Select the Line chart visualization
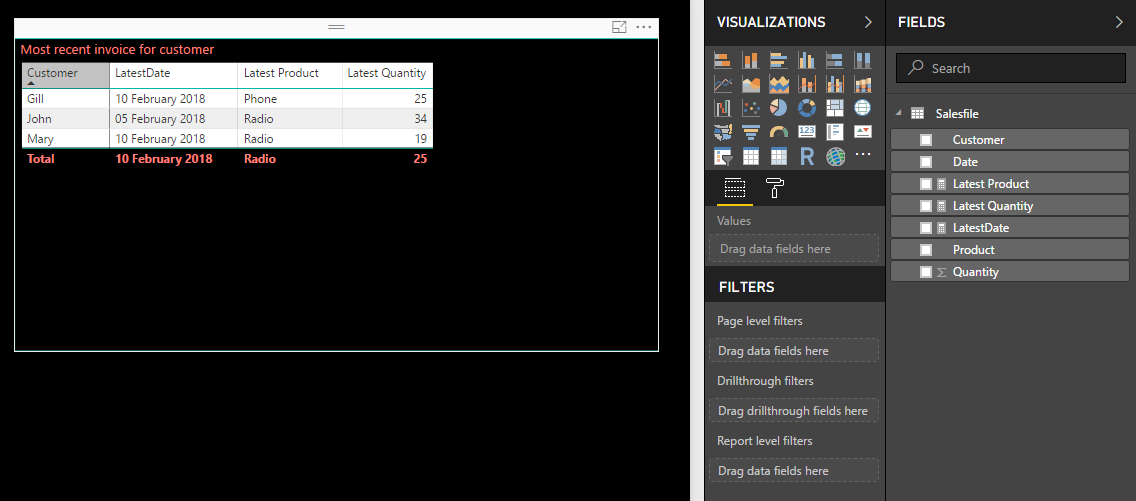Viewport: 1136px width, 501px height. click(x=722, y=85)
